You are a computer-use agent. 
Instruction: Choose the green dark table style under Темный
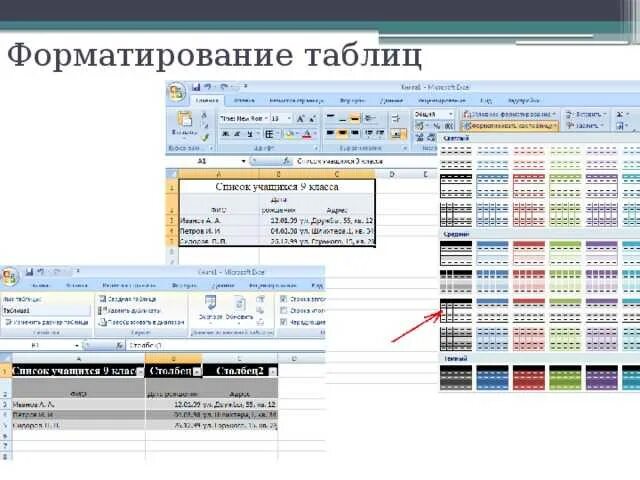(x=565, y=378)
